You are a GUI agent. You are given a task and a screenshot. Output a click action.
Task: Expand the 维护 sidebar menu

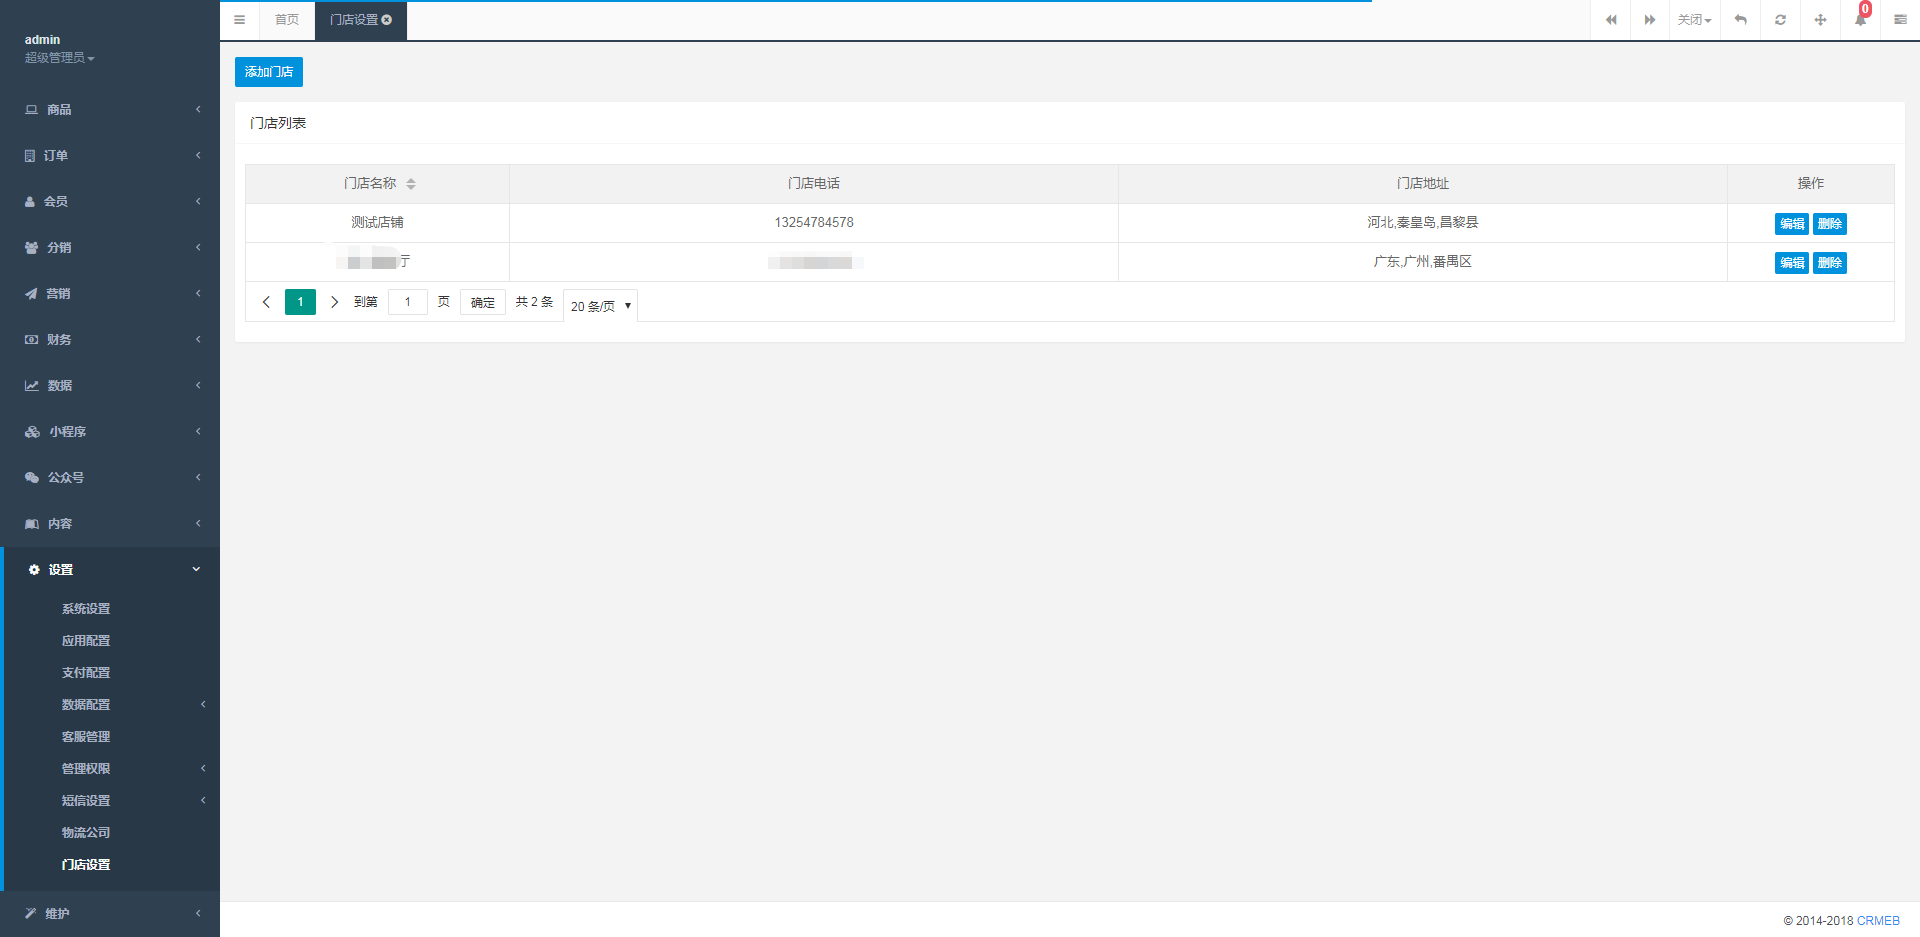[x=110, y=913]
